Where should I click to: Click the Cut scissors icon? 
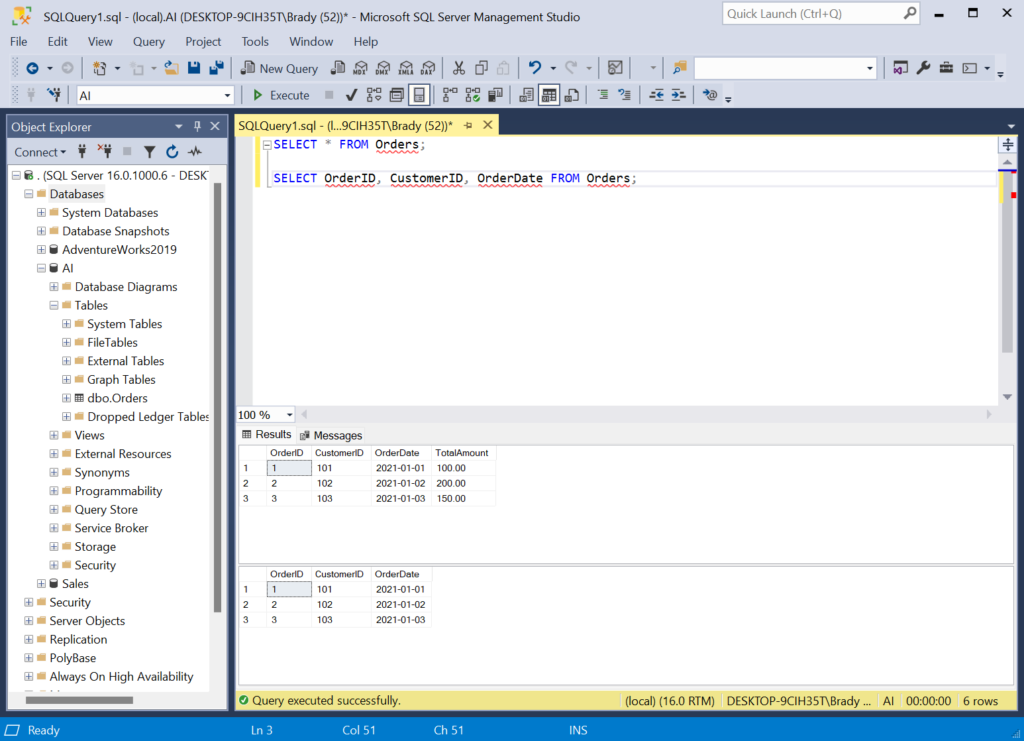(x=458, y=68)
